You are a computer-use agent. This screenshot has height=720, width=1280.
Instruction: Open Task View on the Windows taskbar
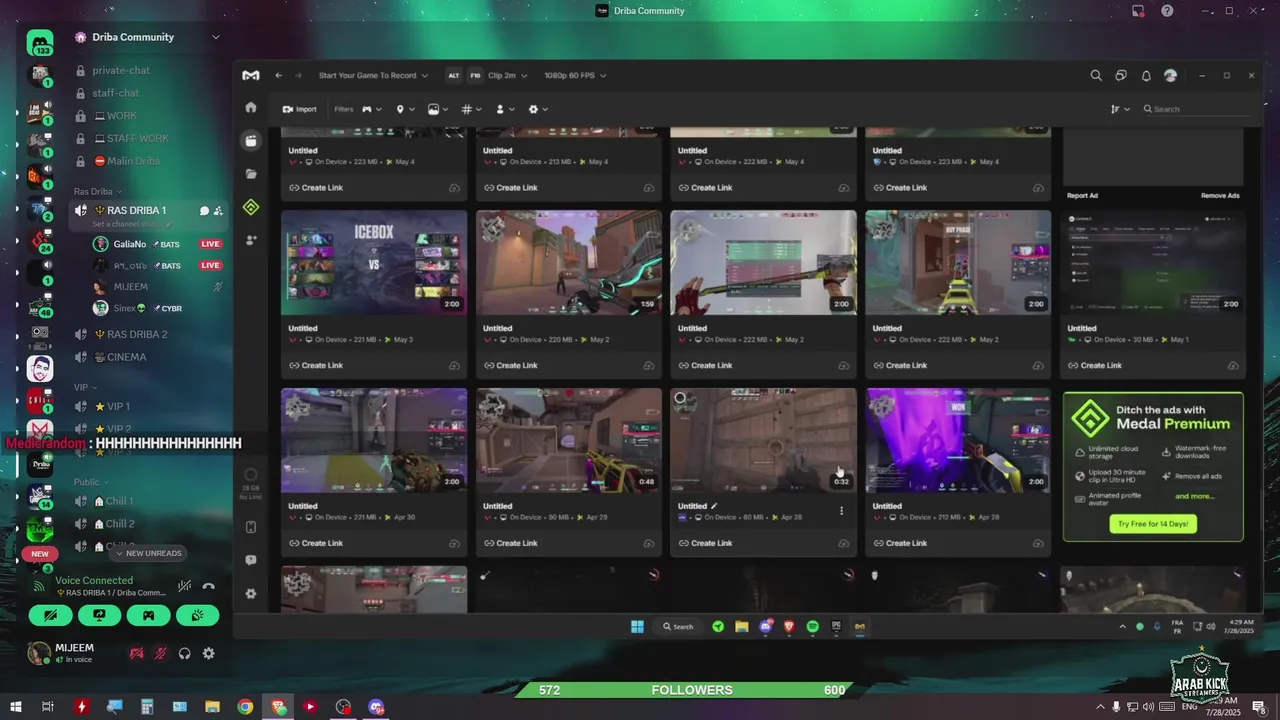(47, 706)
